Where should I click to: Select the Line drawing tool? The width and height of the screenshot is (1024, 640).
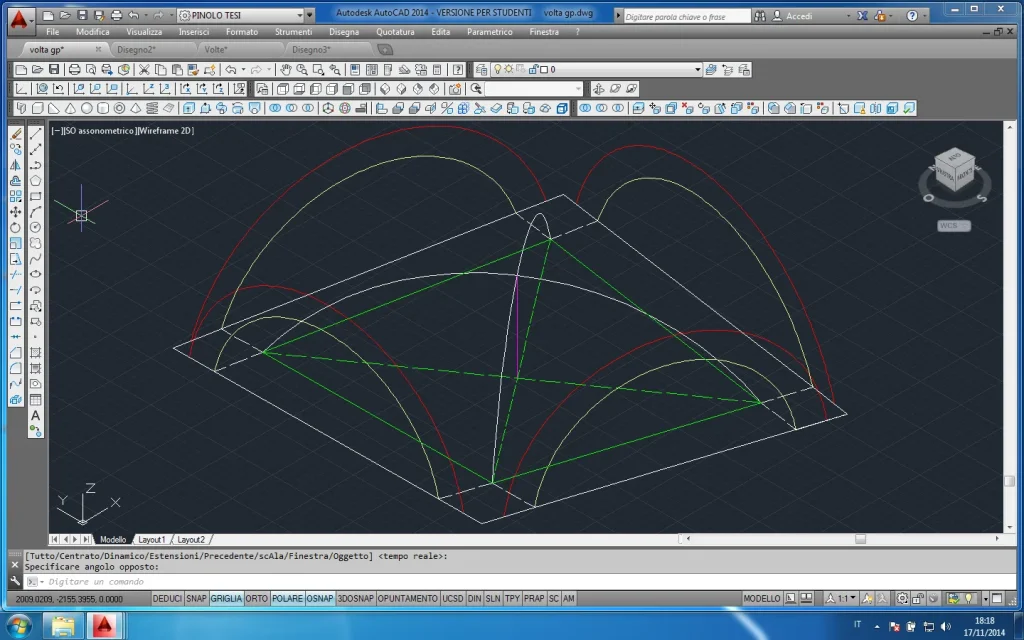pos(36,133)
